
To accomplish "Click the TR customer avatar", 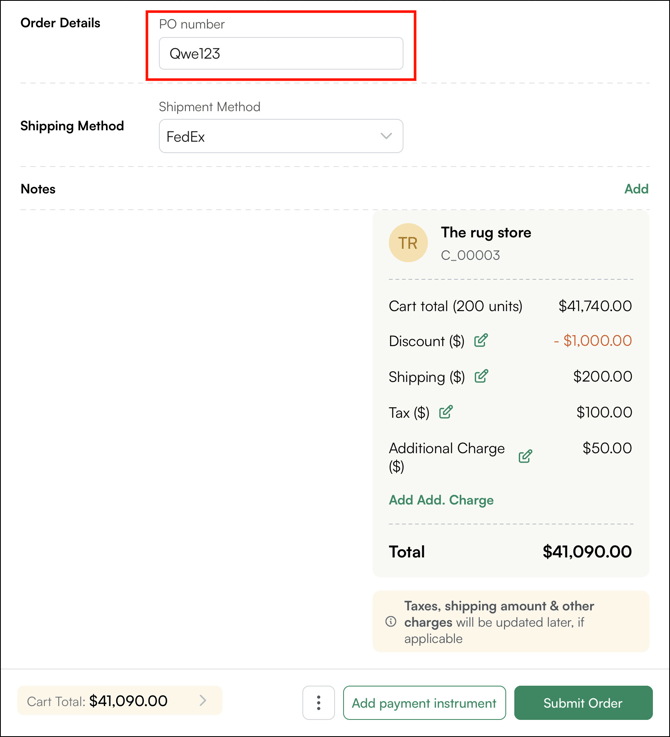I will point(408,243).
